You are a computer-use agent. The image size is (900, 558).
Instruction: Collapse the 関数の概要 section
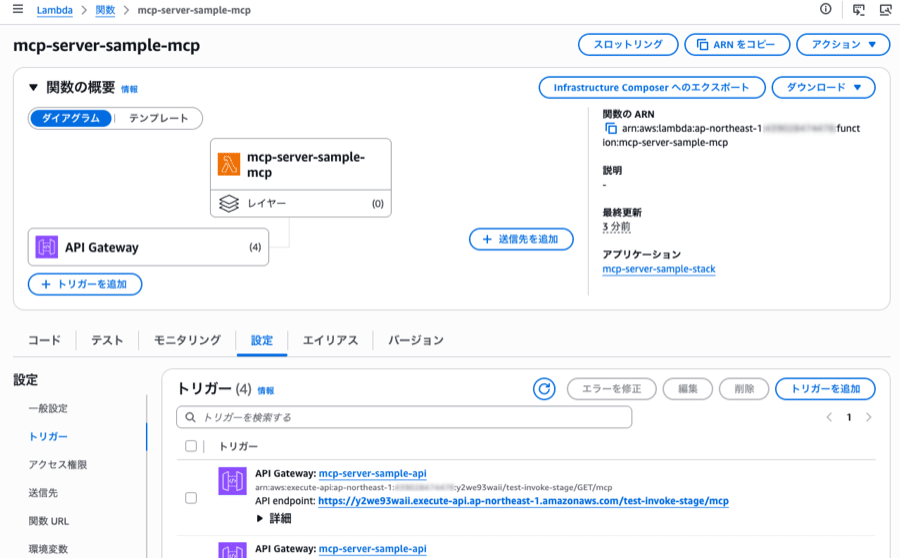(33, 88)
